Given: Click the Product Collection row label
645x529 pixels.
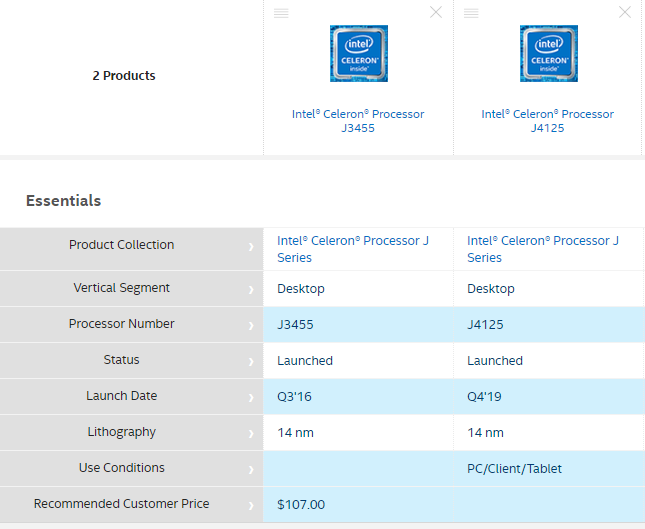Looking at the screenshot, I should pos(121,245).
